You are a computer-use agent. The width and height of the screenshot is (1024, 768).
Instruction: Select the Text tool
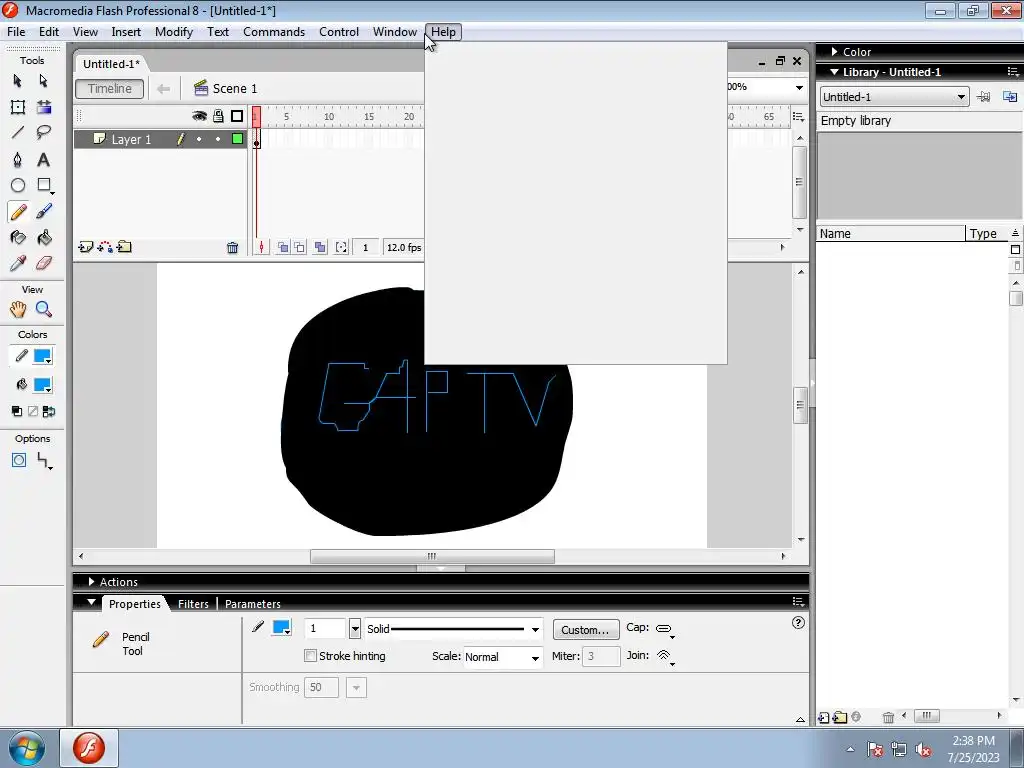tap(44, 159)
